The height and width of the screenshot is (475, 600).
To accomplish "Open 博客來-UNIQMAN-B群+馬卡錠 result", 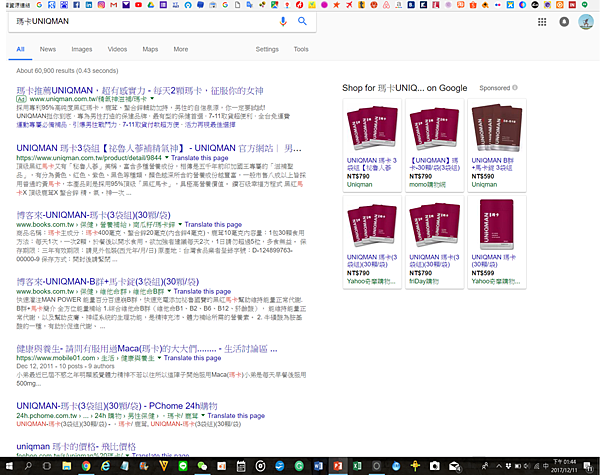I will pyautogui.click(x=108, y=282).
